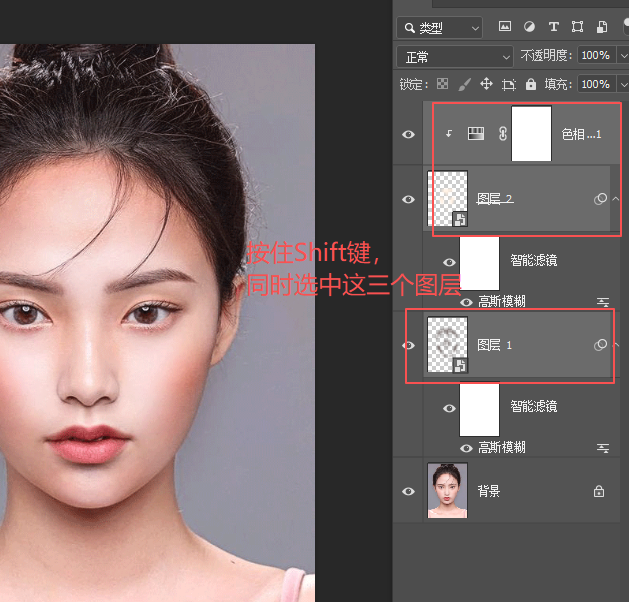Click the shape layer filter icon
Viewport: 629px width, 602px height.
click(x=577, y=26)
